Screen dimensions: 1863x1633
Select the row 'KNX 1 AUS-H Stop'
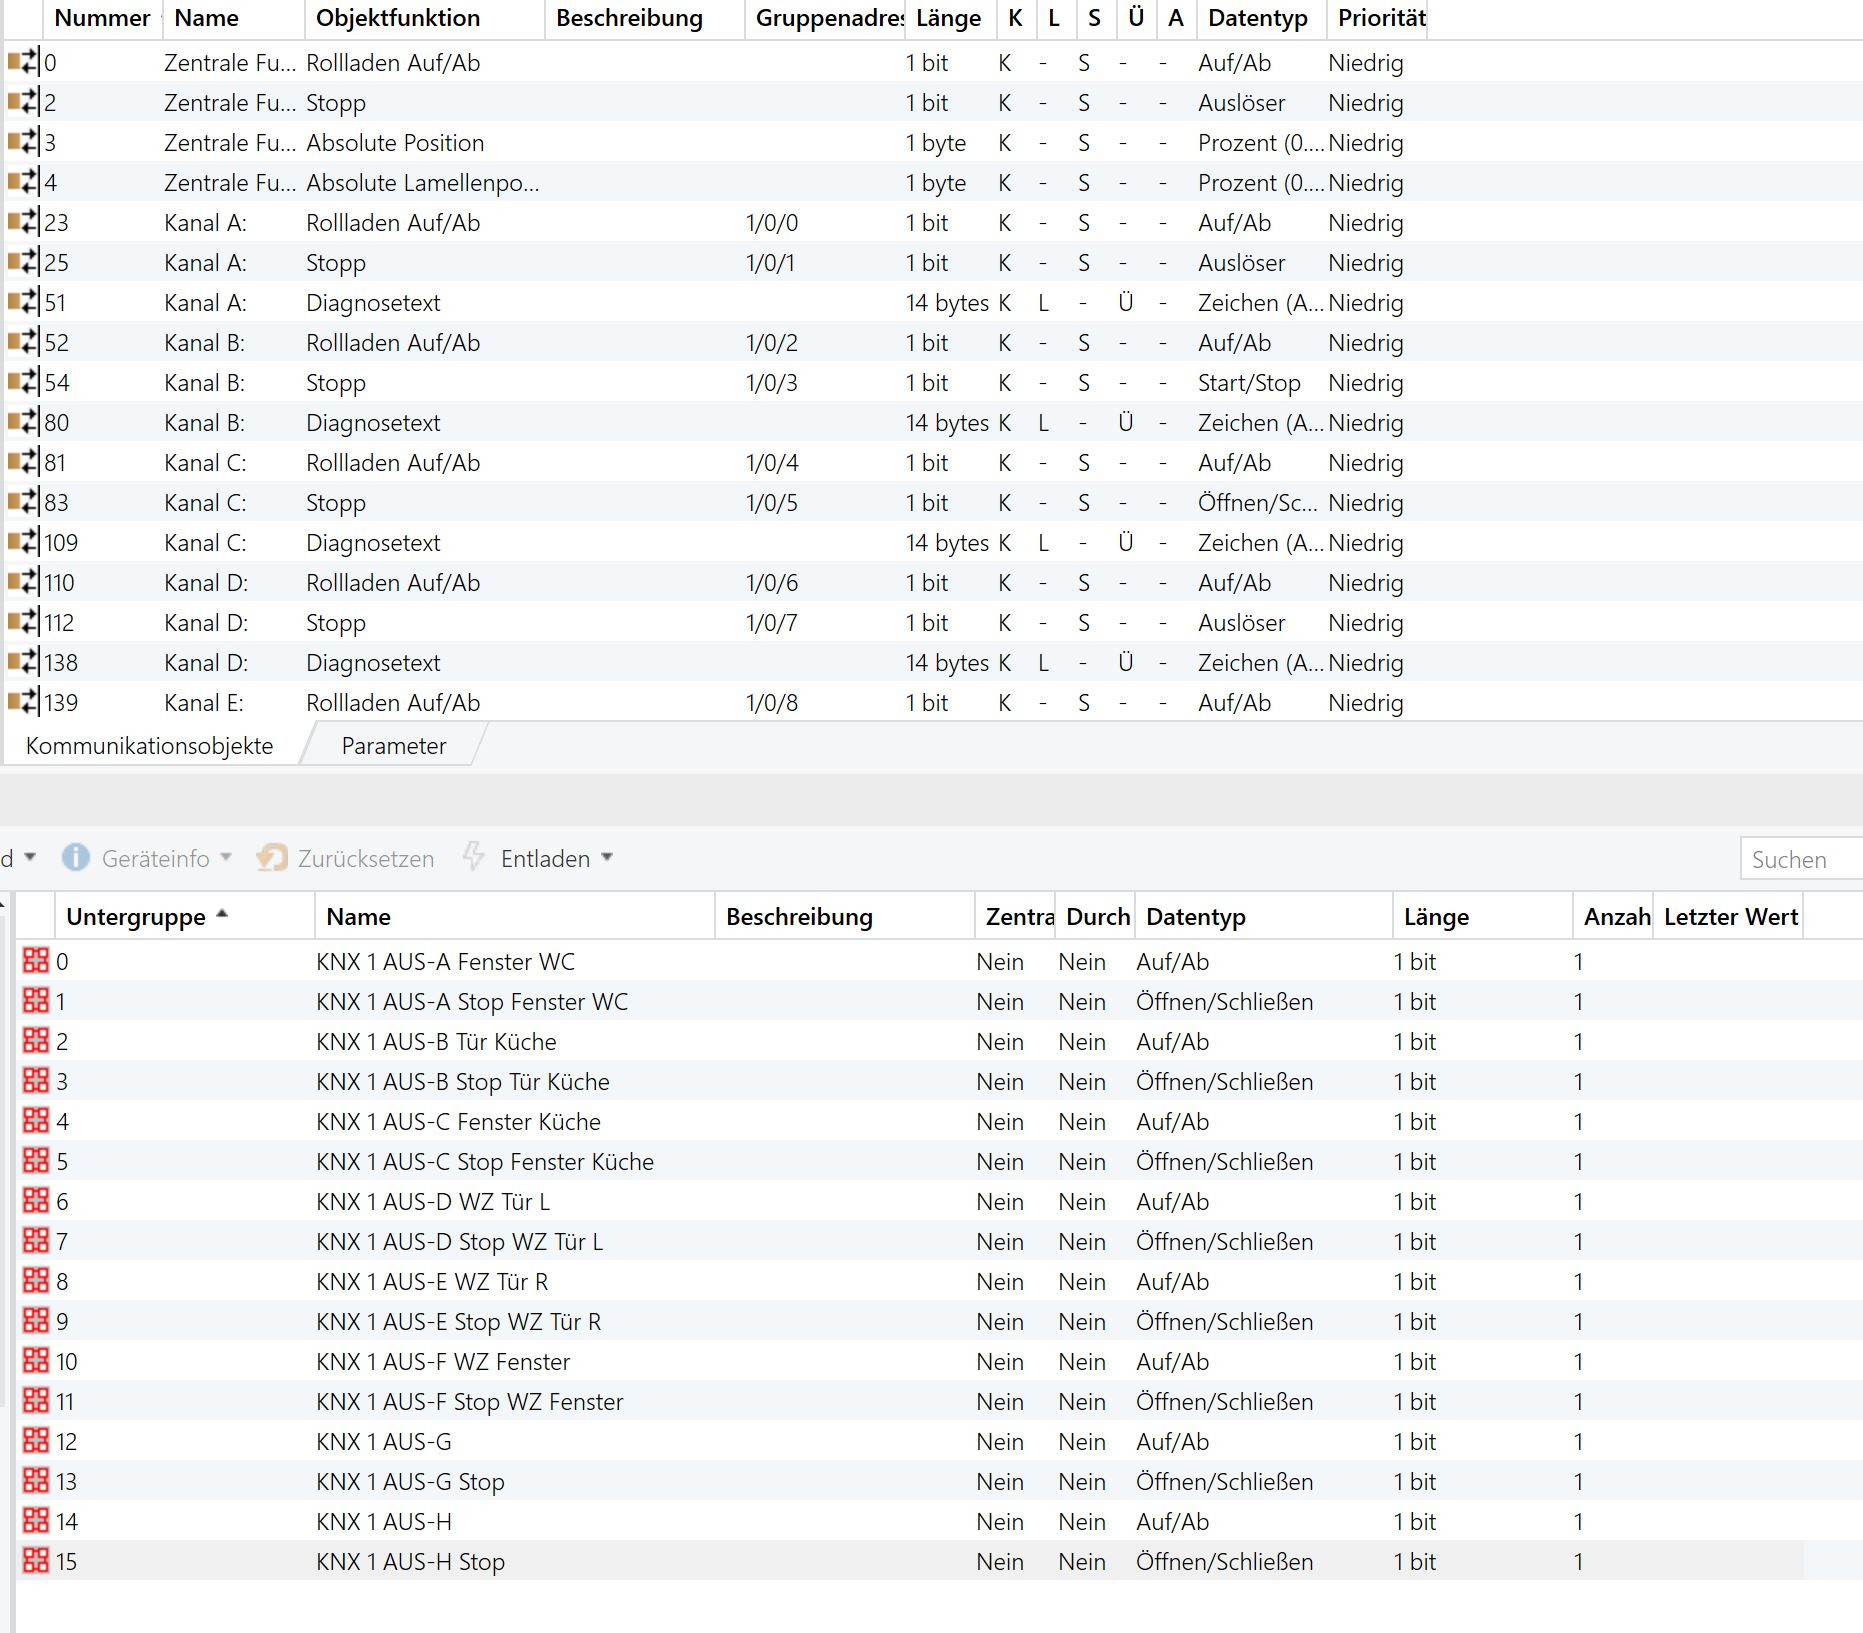click(910, 1561)
